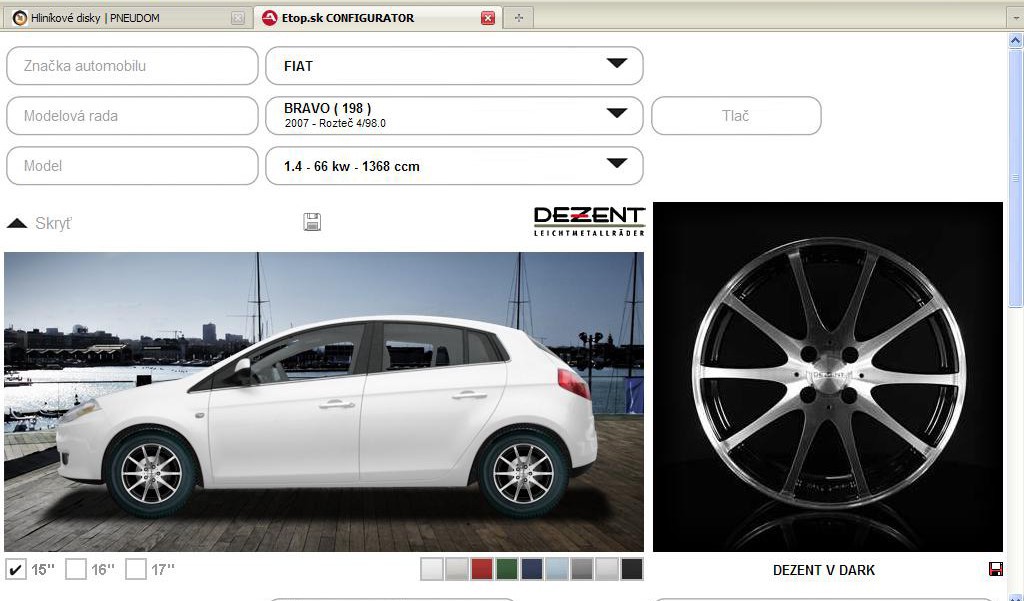Click the gray save icon above the car image

[x=312, y=222]
